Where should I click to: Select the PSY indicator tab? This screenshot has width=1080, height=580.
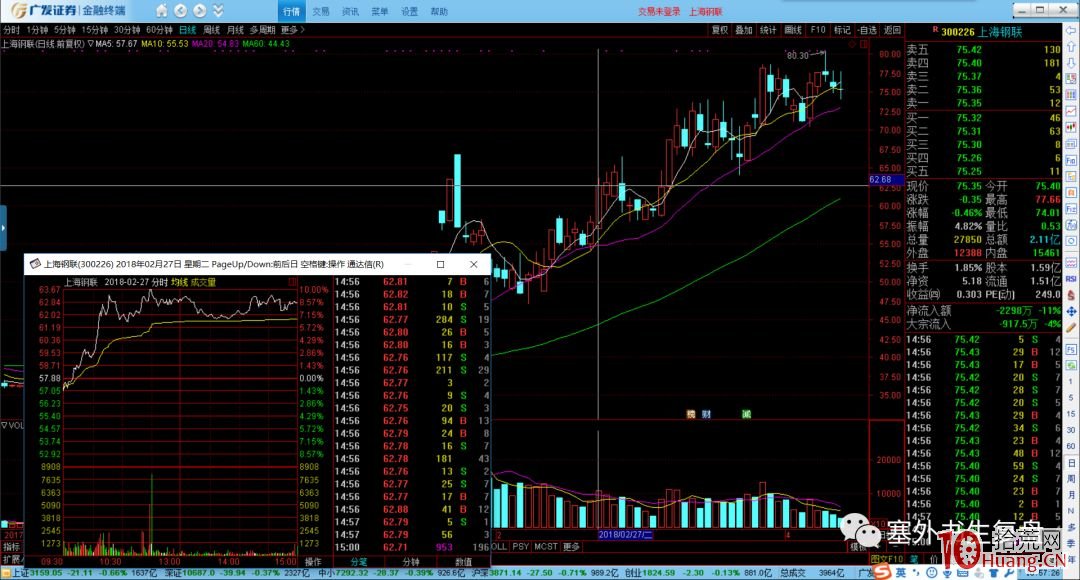(x=521, y=546)
